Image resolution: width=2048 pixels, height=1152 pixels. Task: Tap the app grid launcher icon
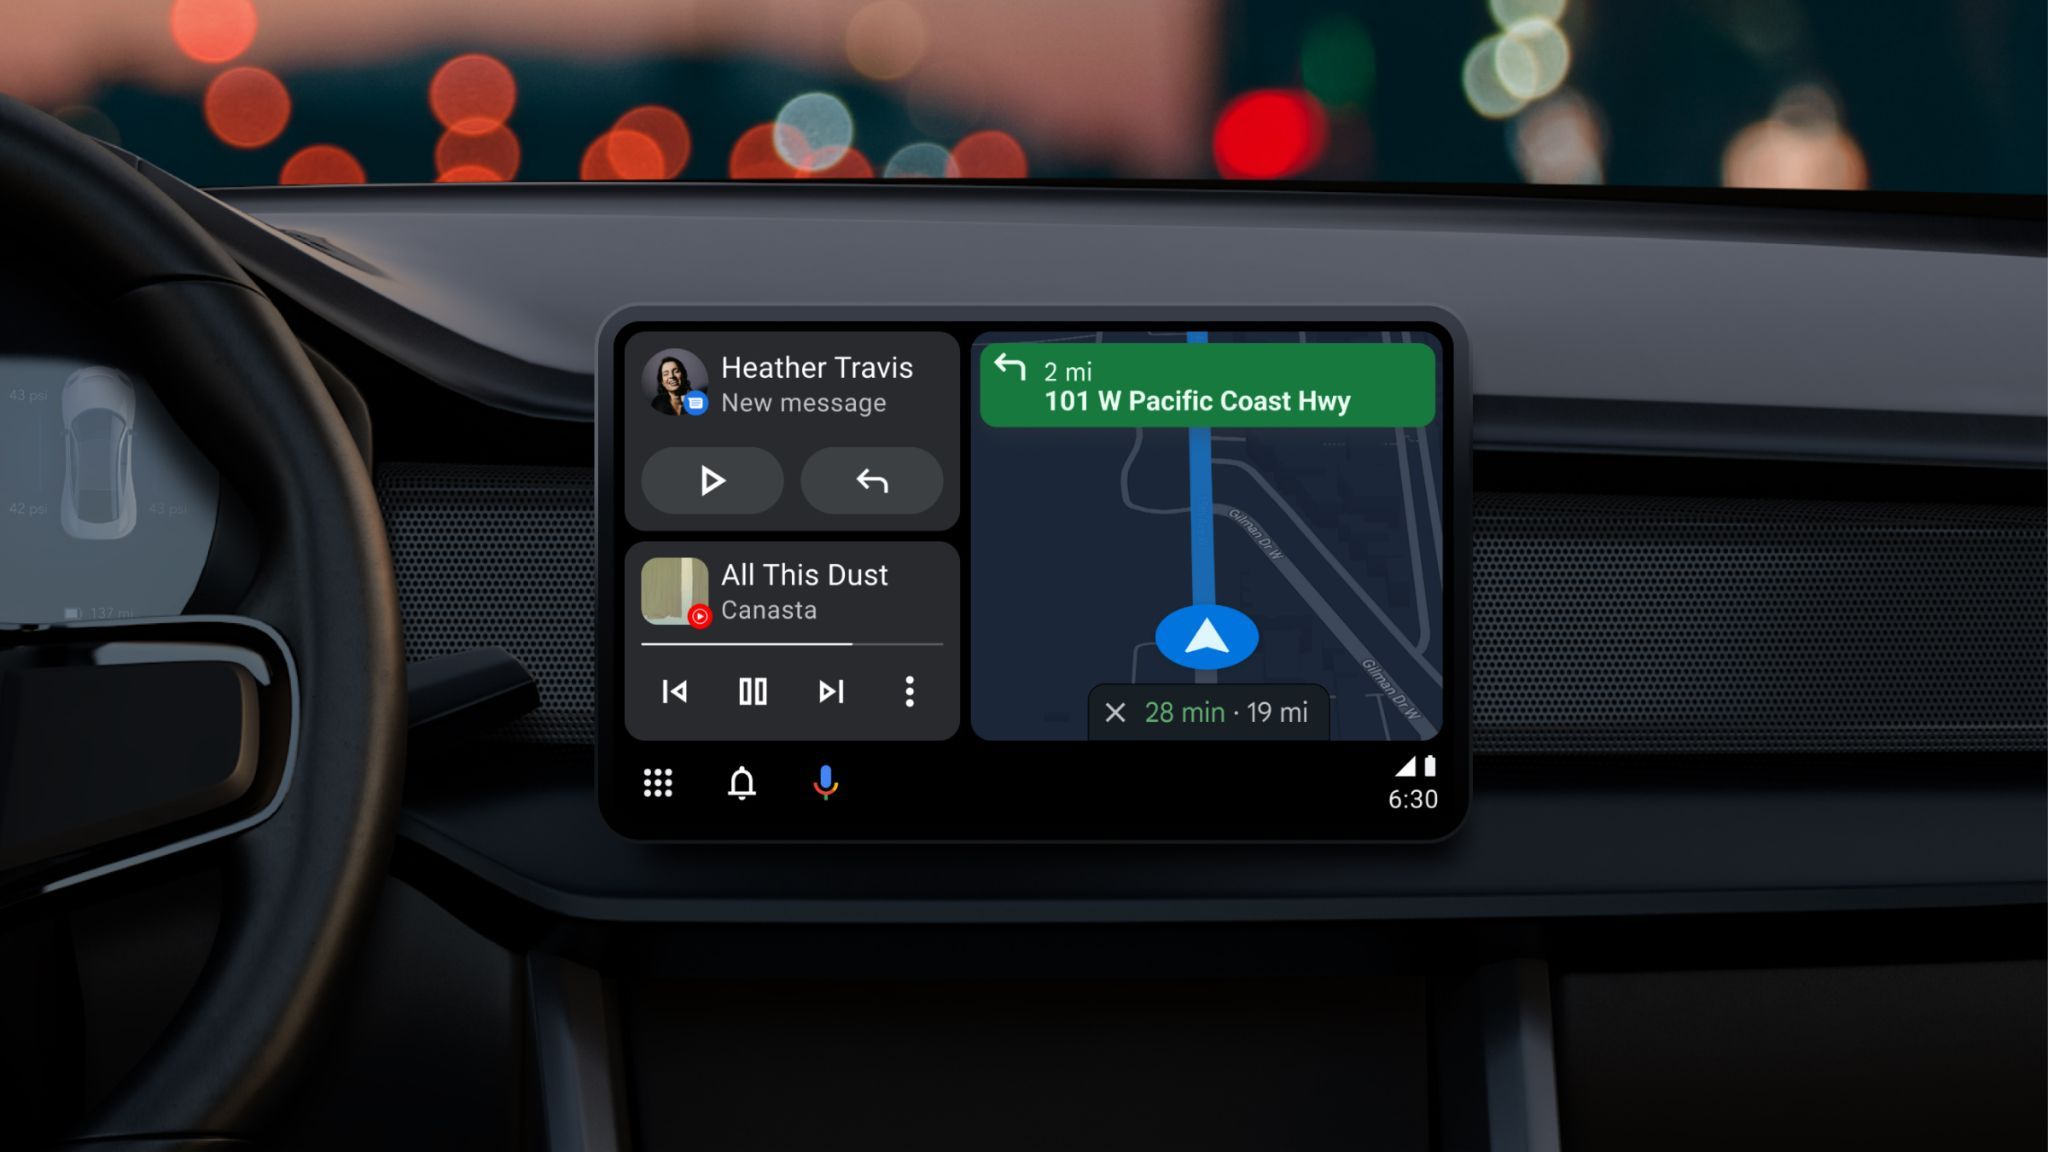pyautogui.click(x=655, y=783)
